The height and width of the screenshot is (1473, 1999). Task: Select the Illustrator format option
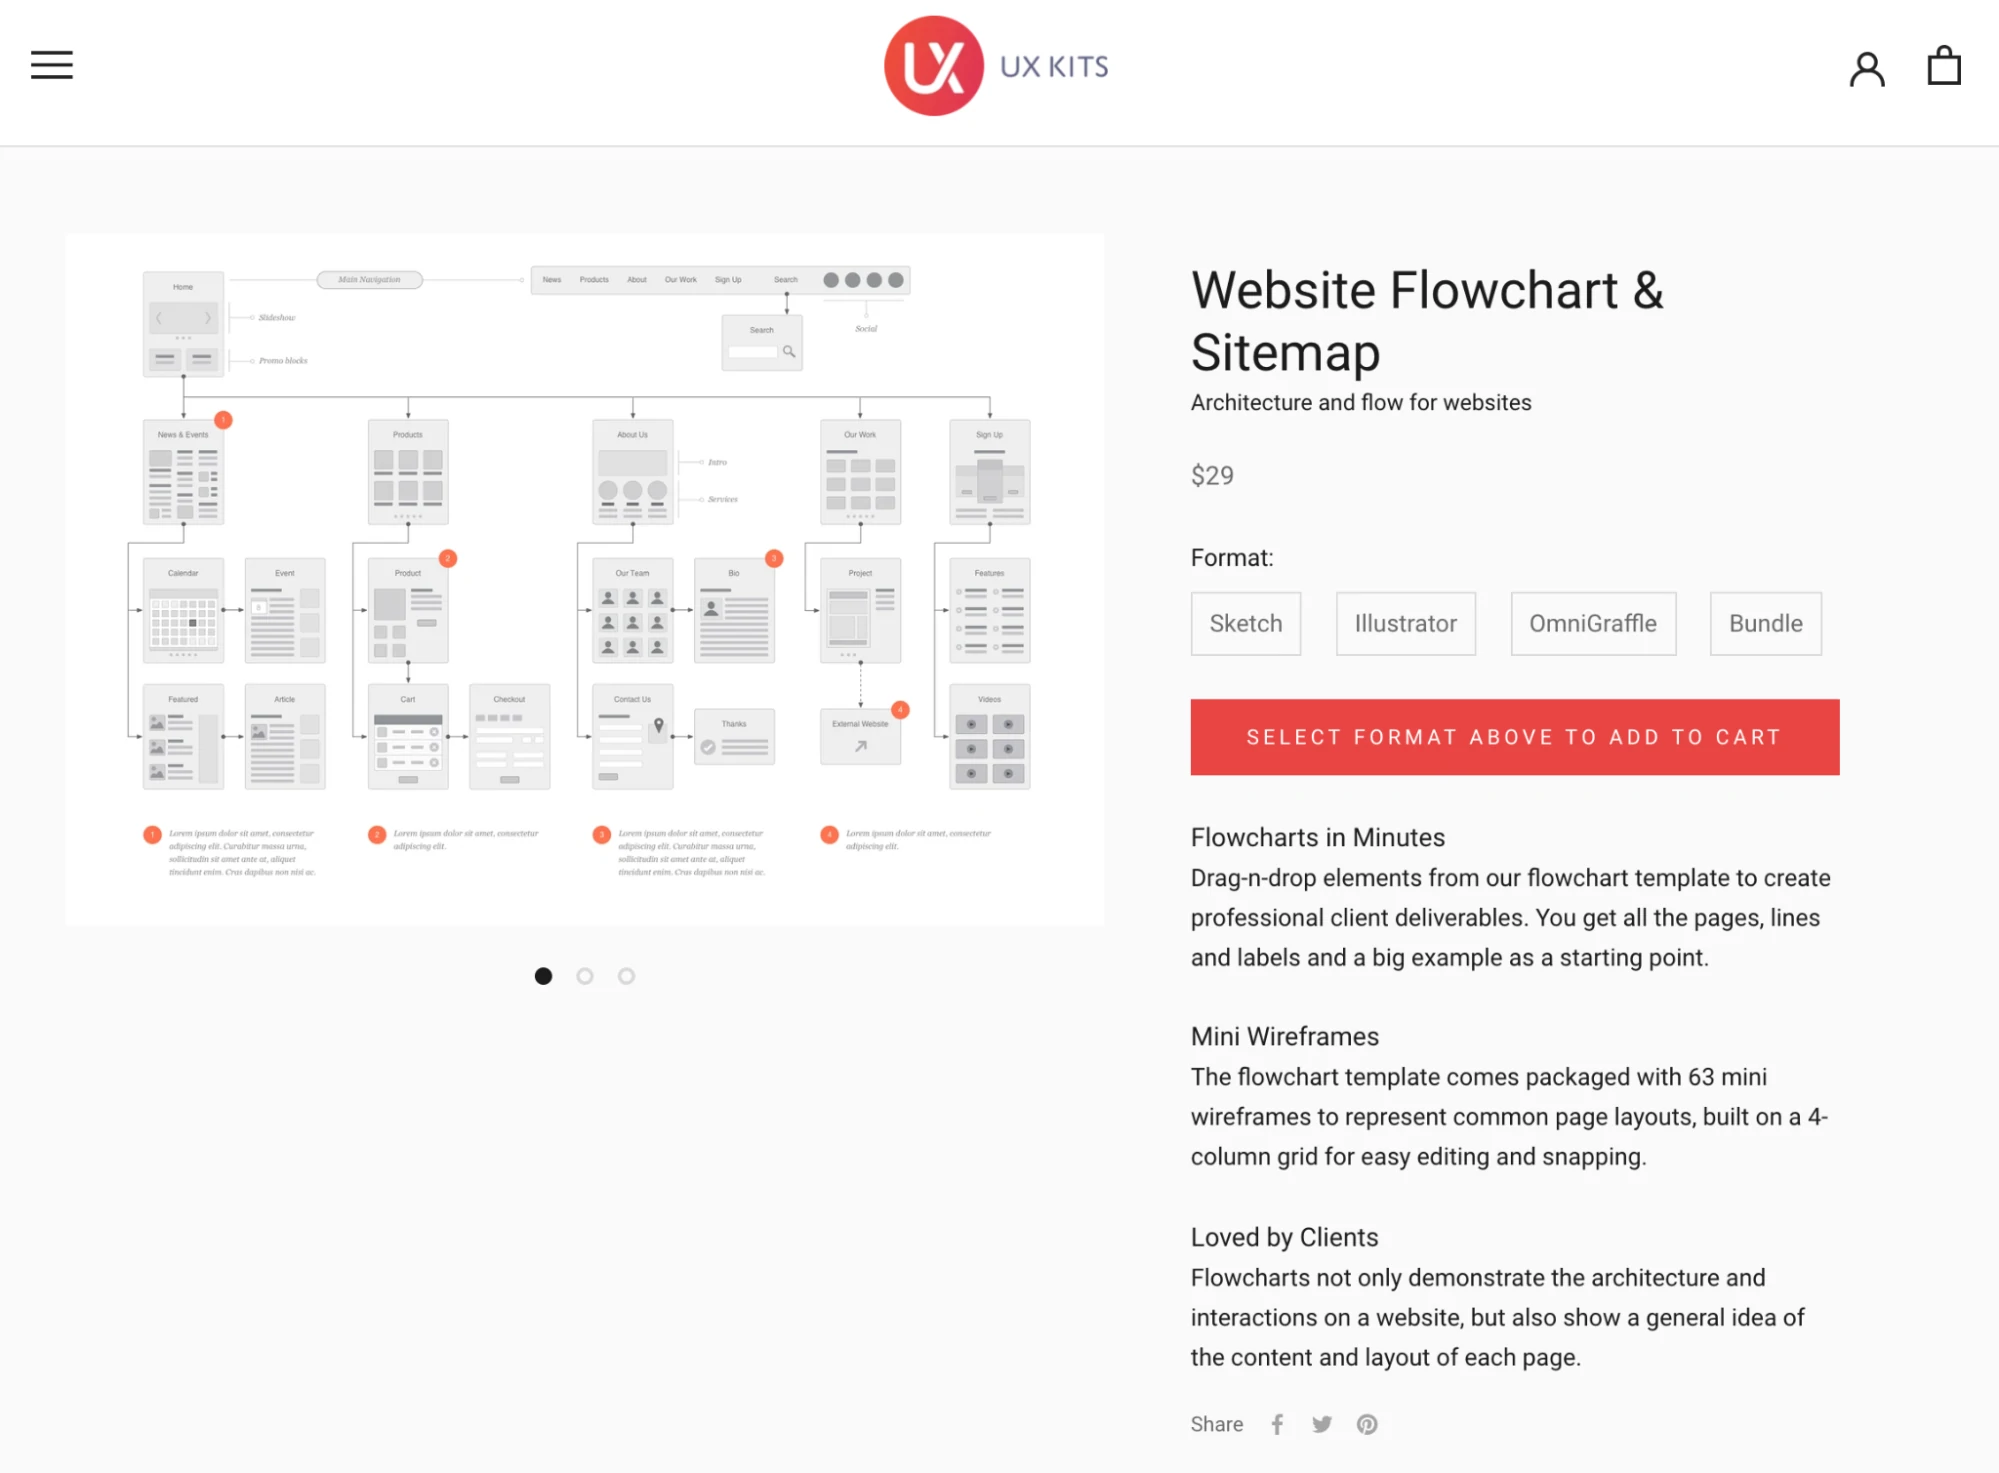click(1406, 622)
